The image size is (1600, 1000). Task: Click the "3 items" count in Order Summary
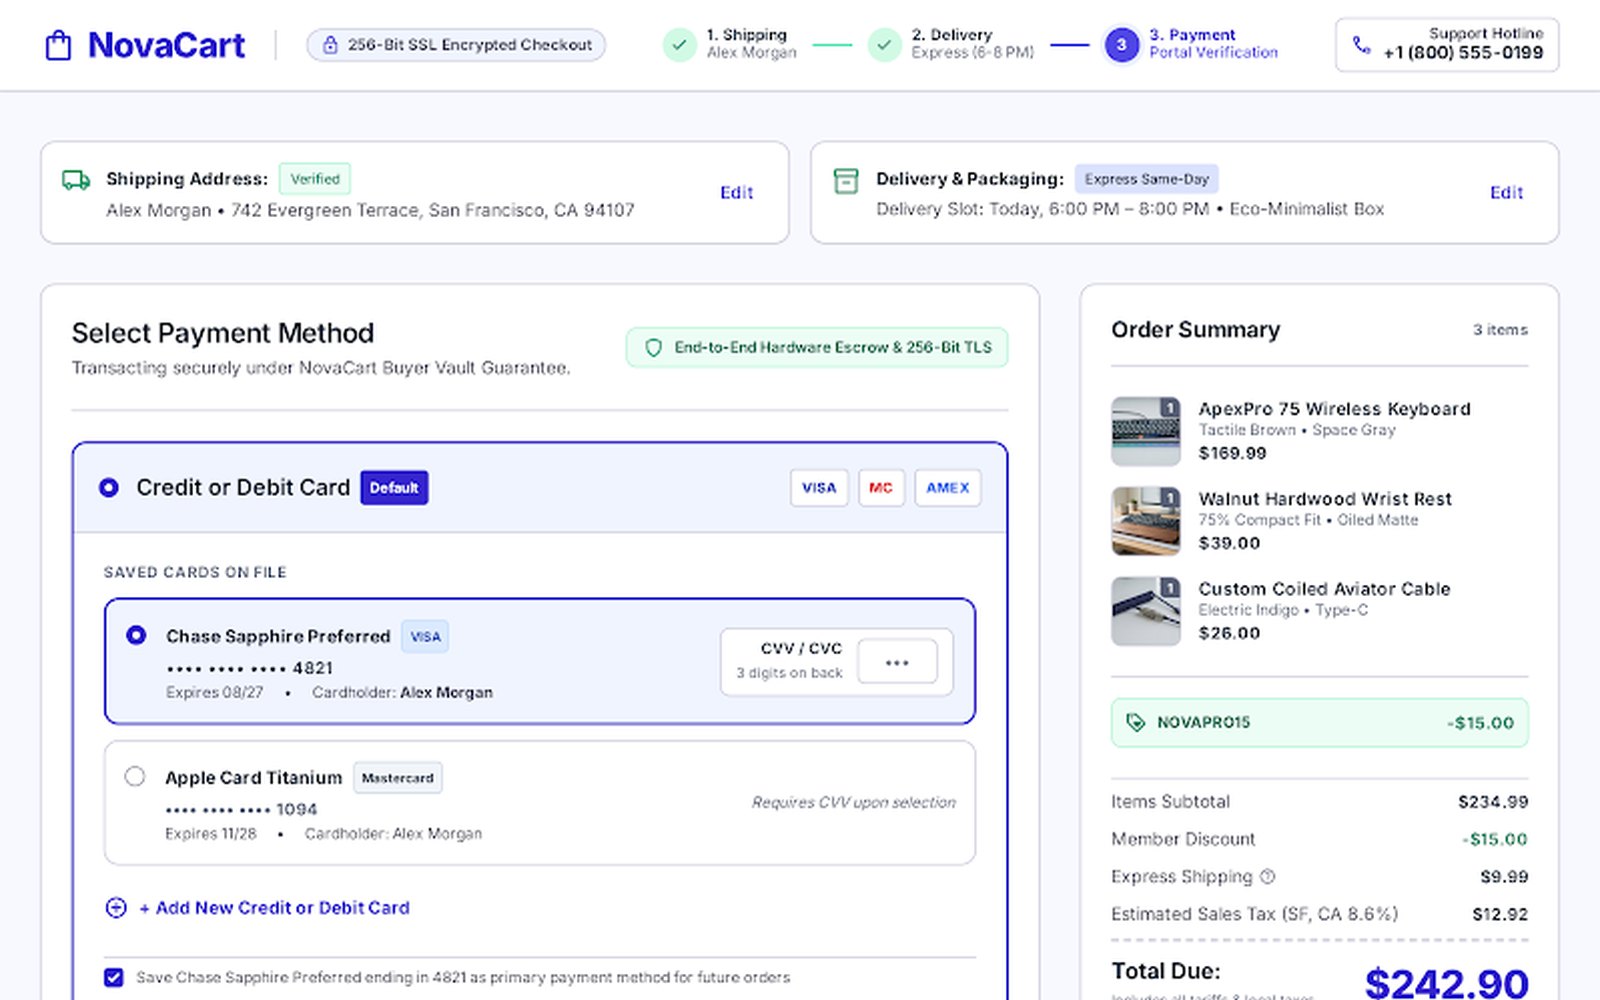coord(1500,330)
